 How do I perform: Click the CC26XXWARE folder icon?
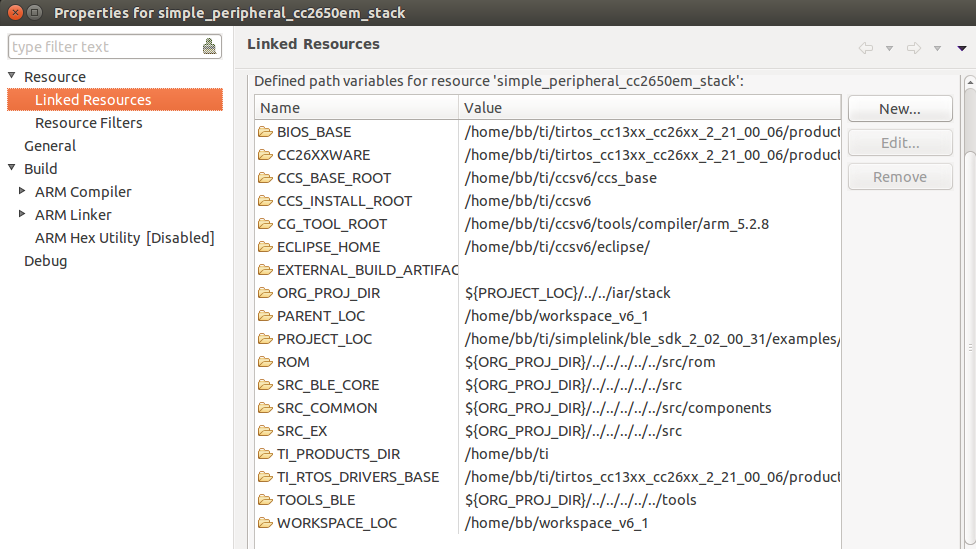[265, 155]
